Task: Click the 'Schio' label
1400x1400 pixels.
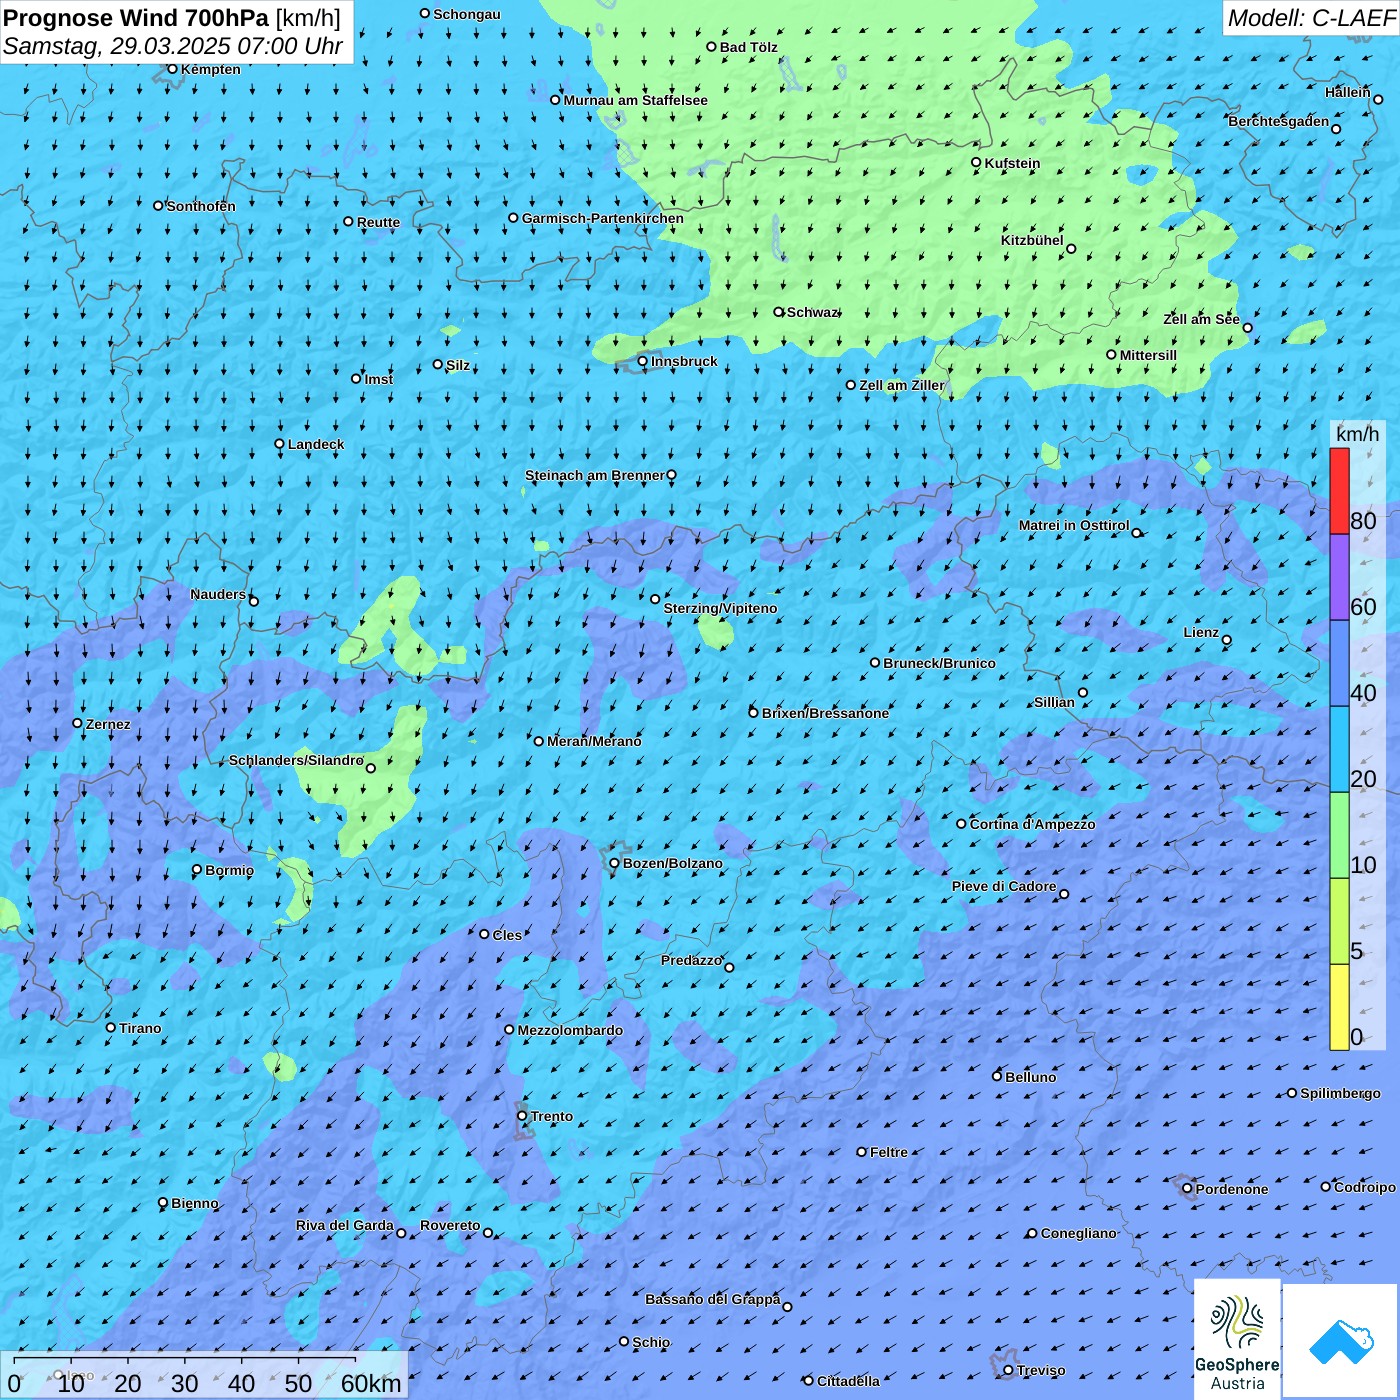Action: point(651,1342)
